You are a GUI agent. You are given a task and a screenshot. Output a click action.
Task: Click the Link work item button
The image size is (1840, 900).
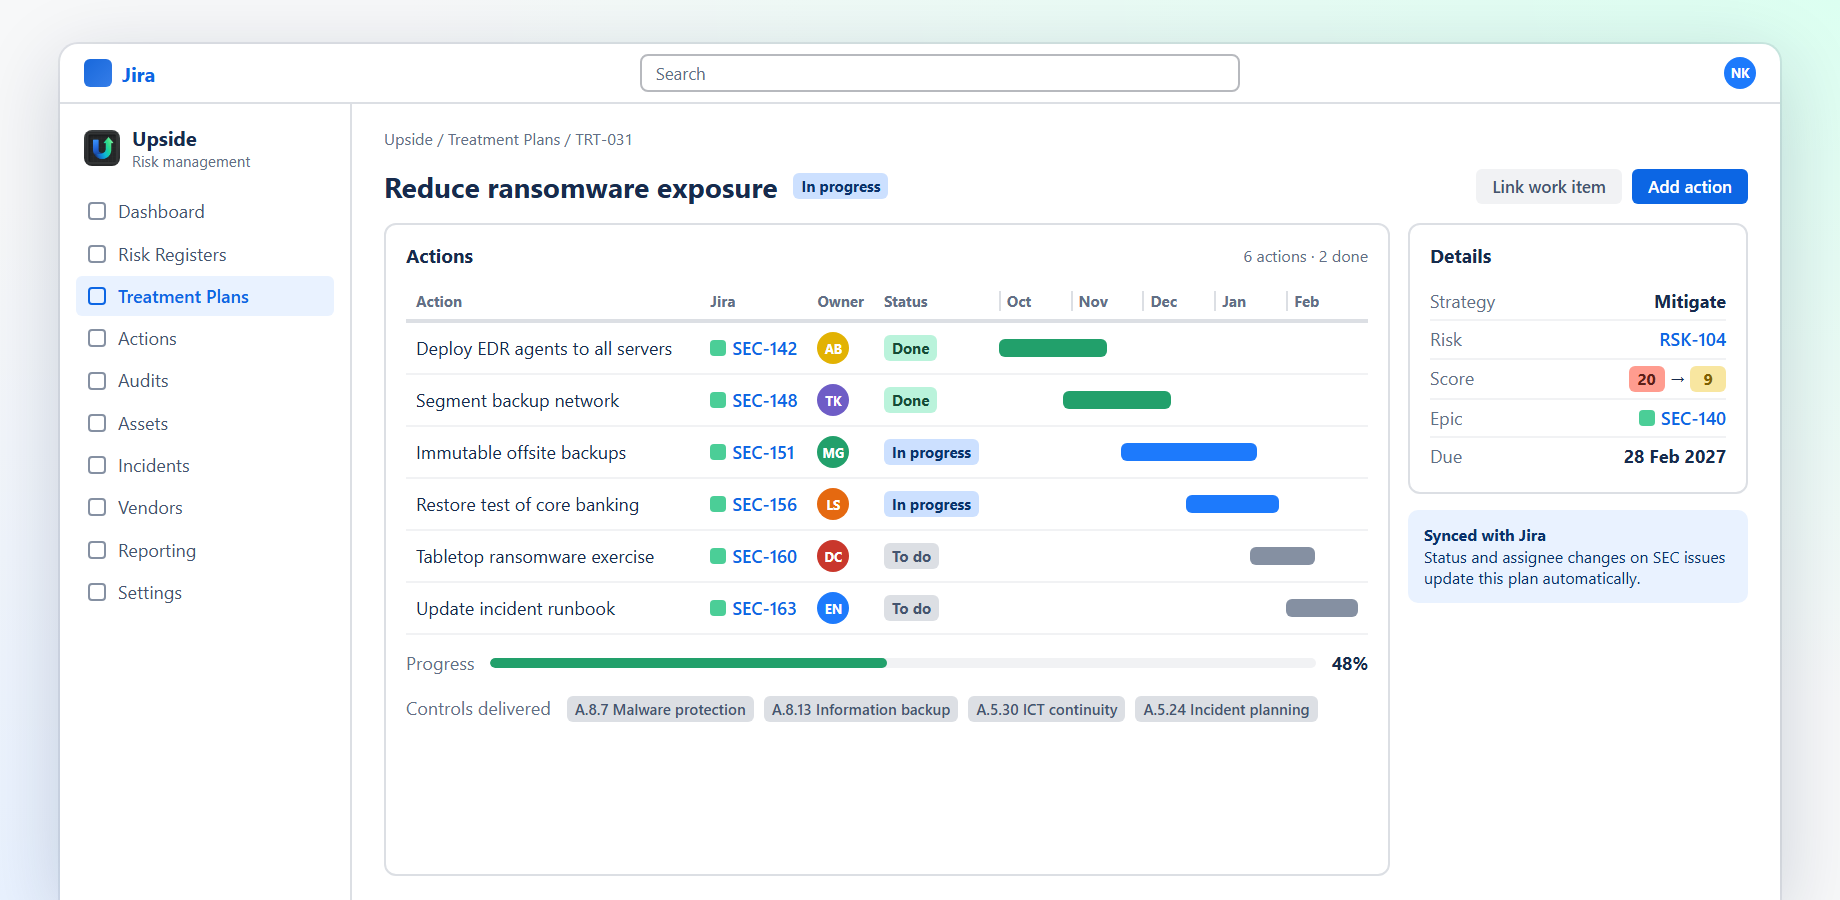coord(1549,187)
